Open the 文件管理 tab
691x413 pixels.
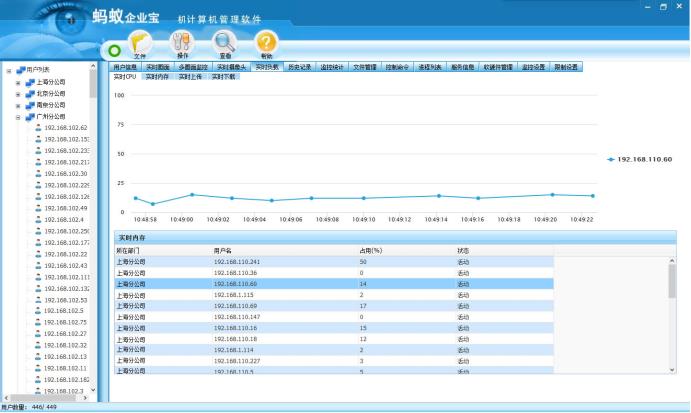[365, 67]
